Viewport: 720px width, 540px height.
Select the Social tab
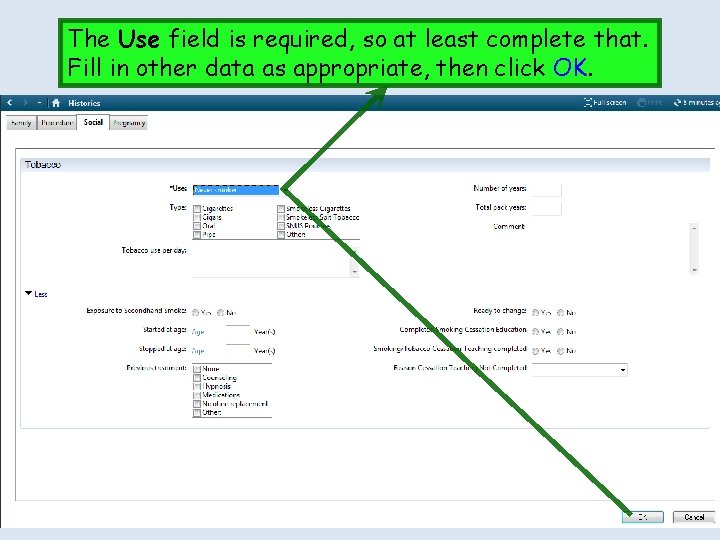(x=93, y=122)
